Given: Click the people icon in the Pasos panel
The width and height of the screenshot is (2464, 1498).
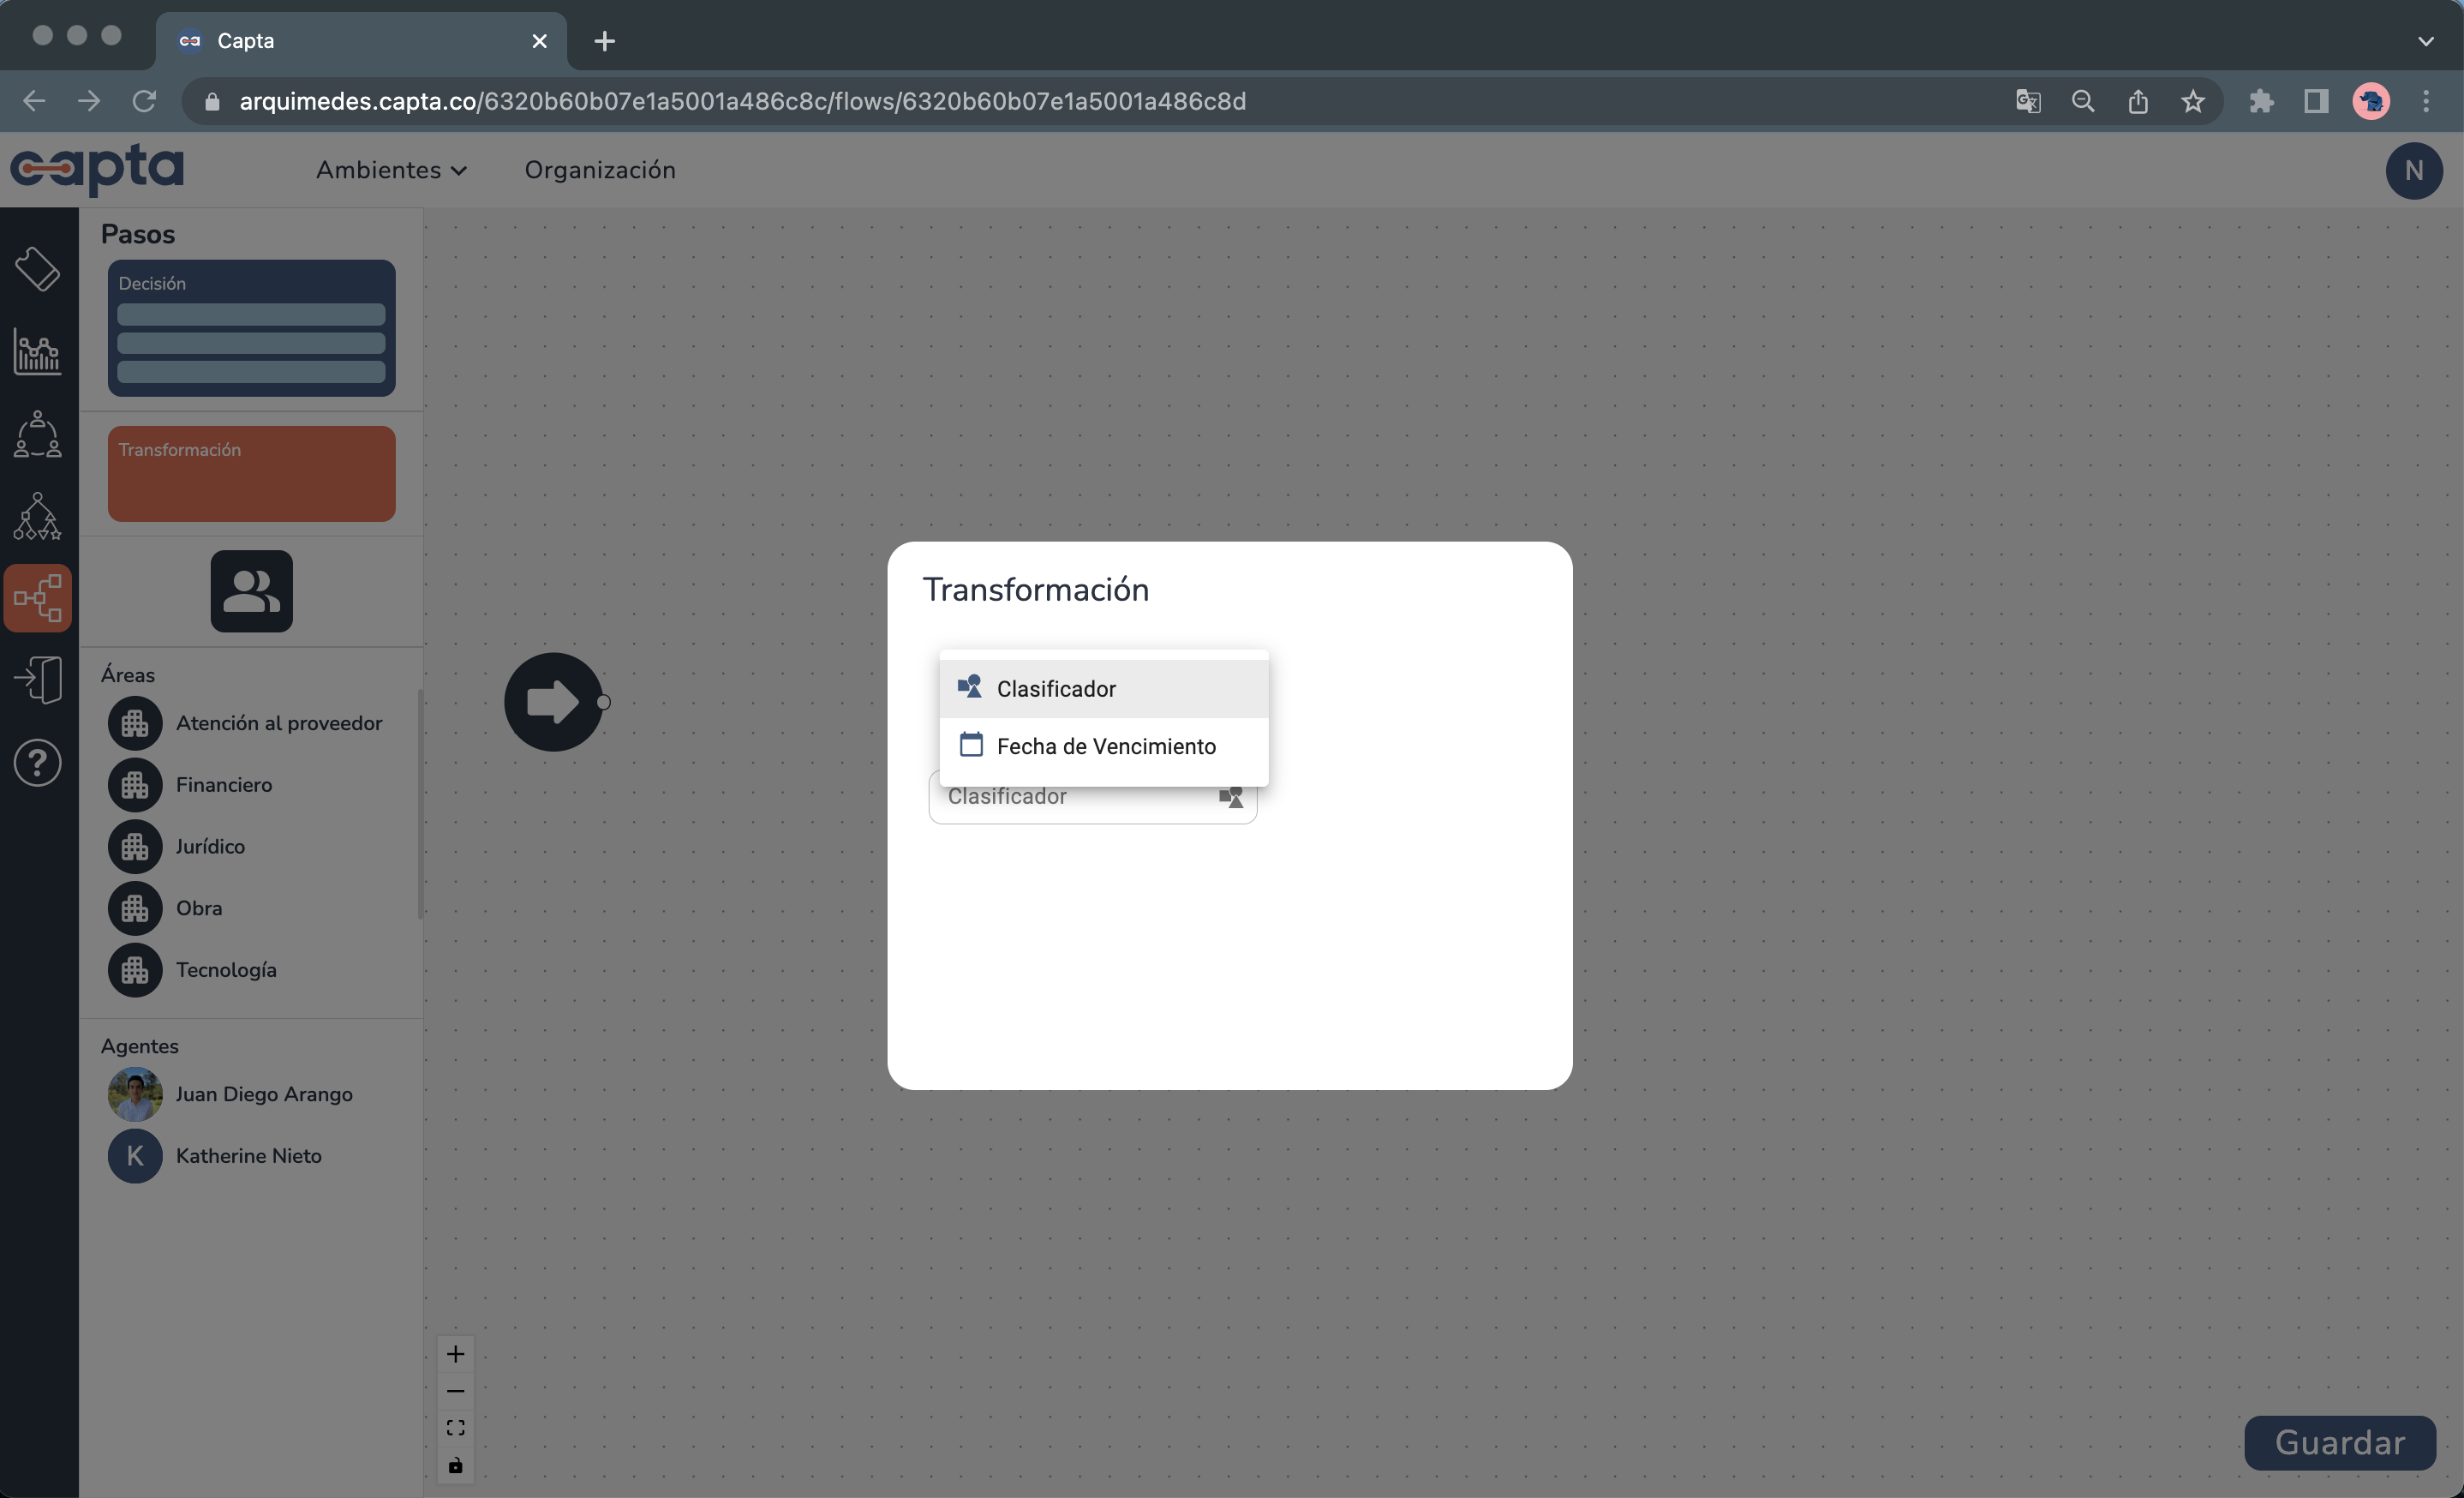Looking at the screenshot, I should pos(251,591).
